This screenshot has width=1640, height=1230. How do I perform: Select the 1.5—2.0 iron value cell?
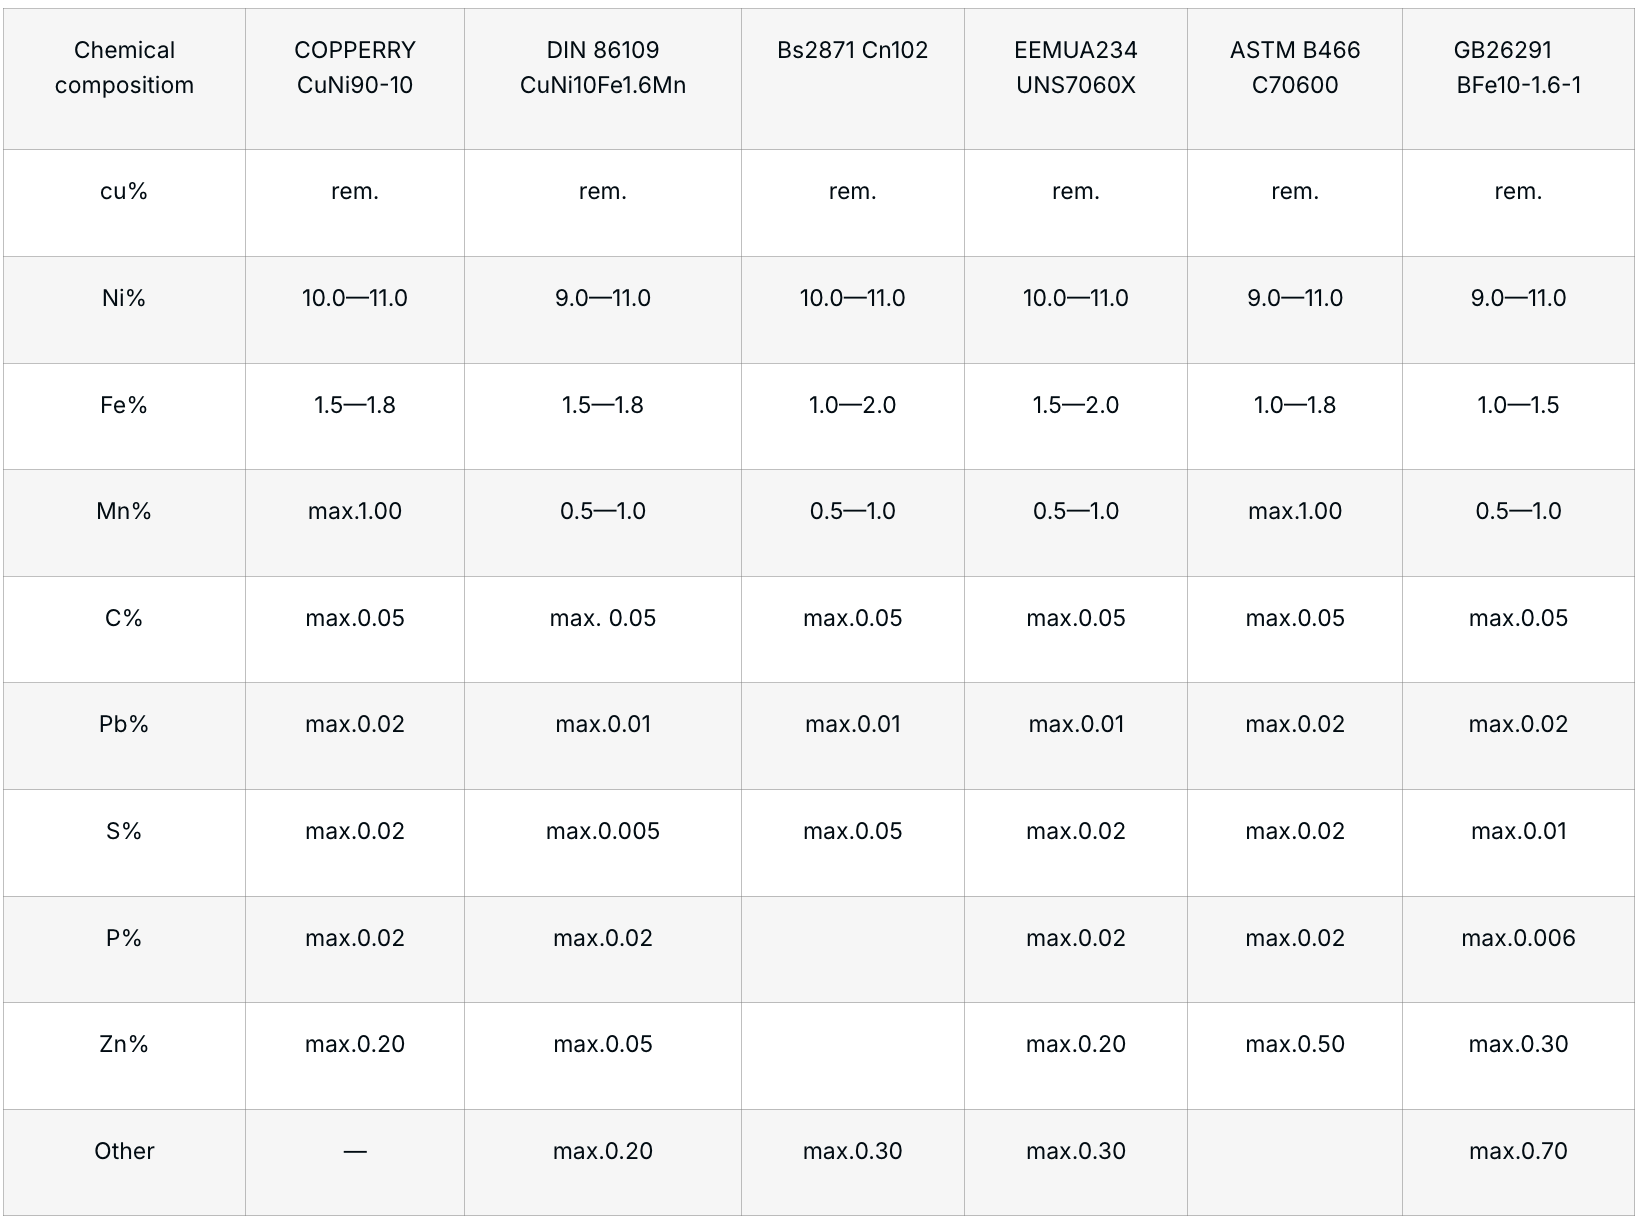tap(1076, 405)
